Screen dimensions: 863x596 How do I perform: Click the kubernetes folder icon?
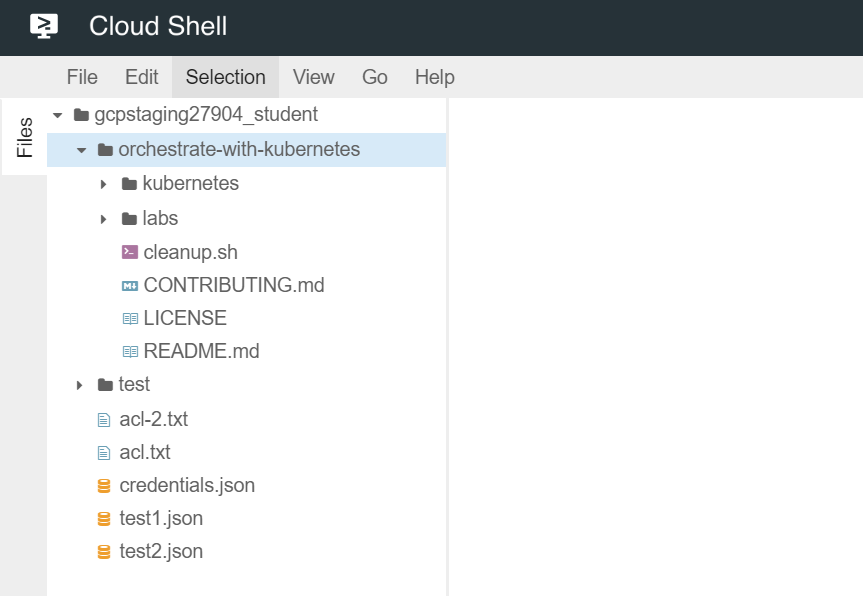click(x=129, y=184)
